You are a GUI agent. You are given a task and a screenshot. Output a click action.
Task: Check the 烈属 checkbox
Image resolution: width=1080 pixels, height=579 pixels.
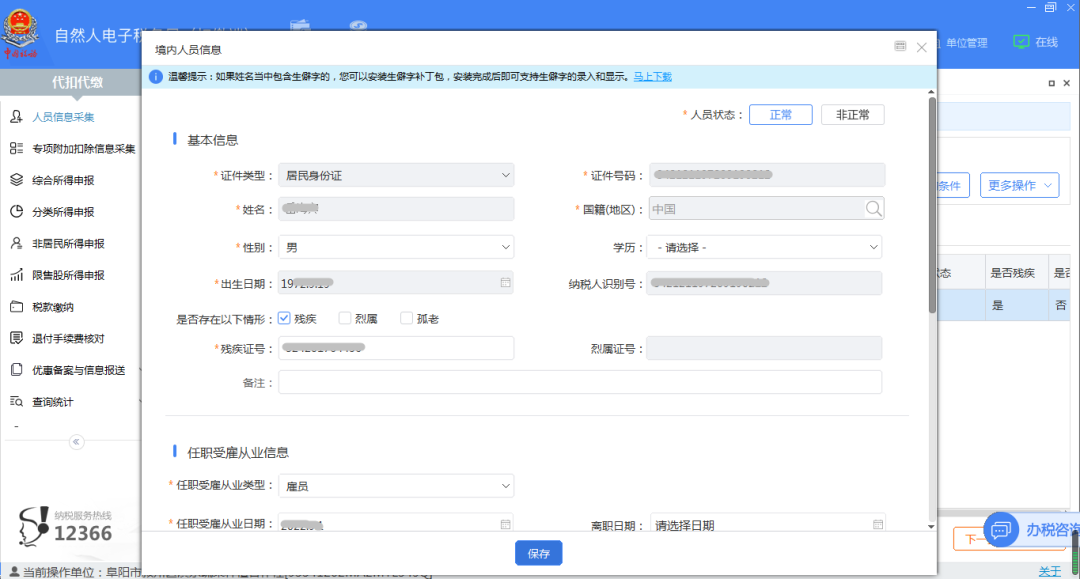344,318
